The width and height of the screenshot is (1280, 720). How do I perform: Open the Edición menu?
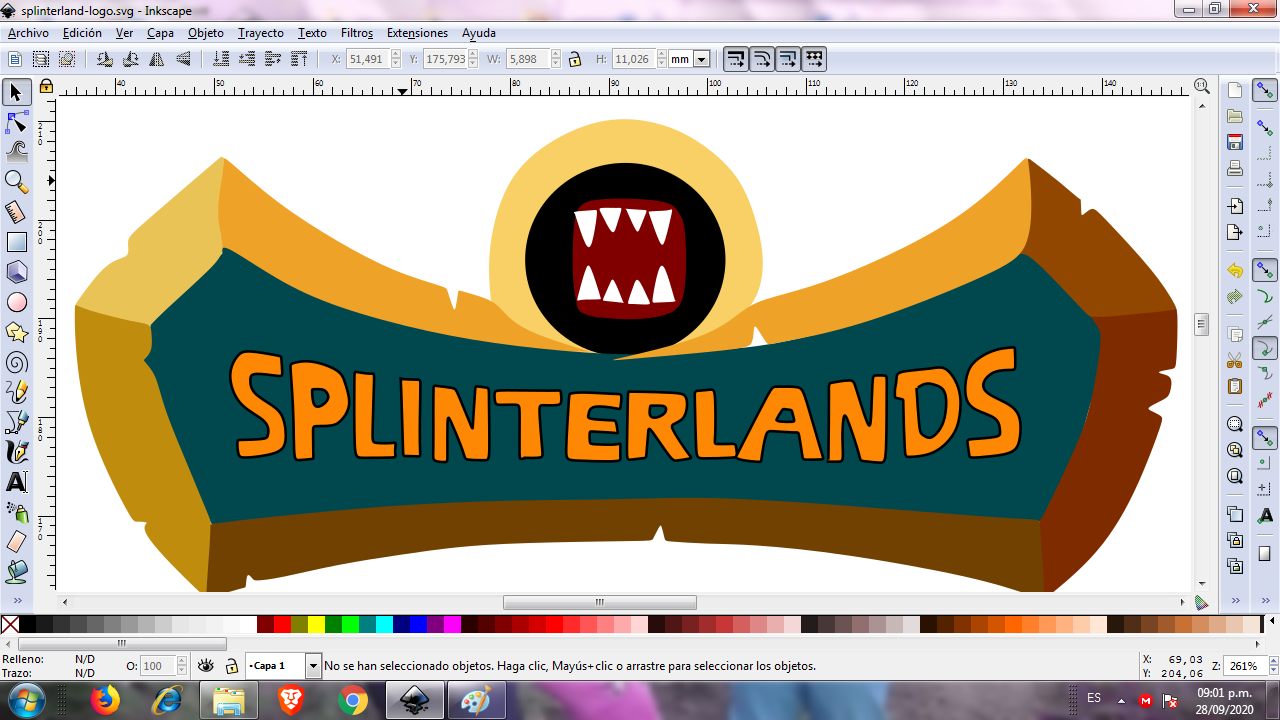click(82, 33)
